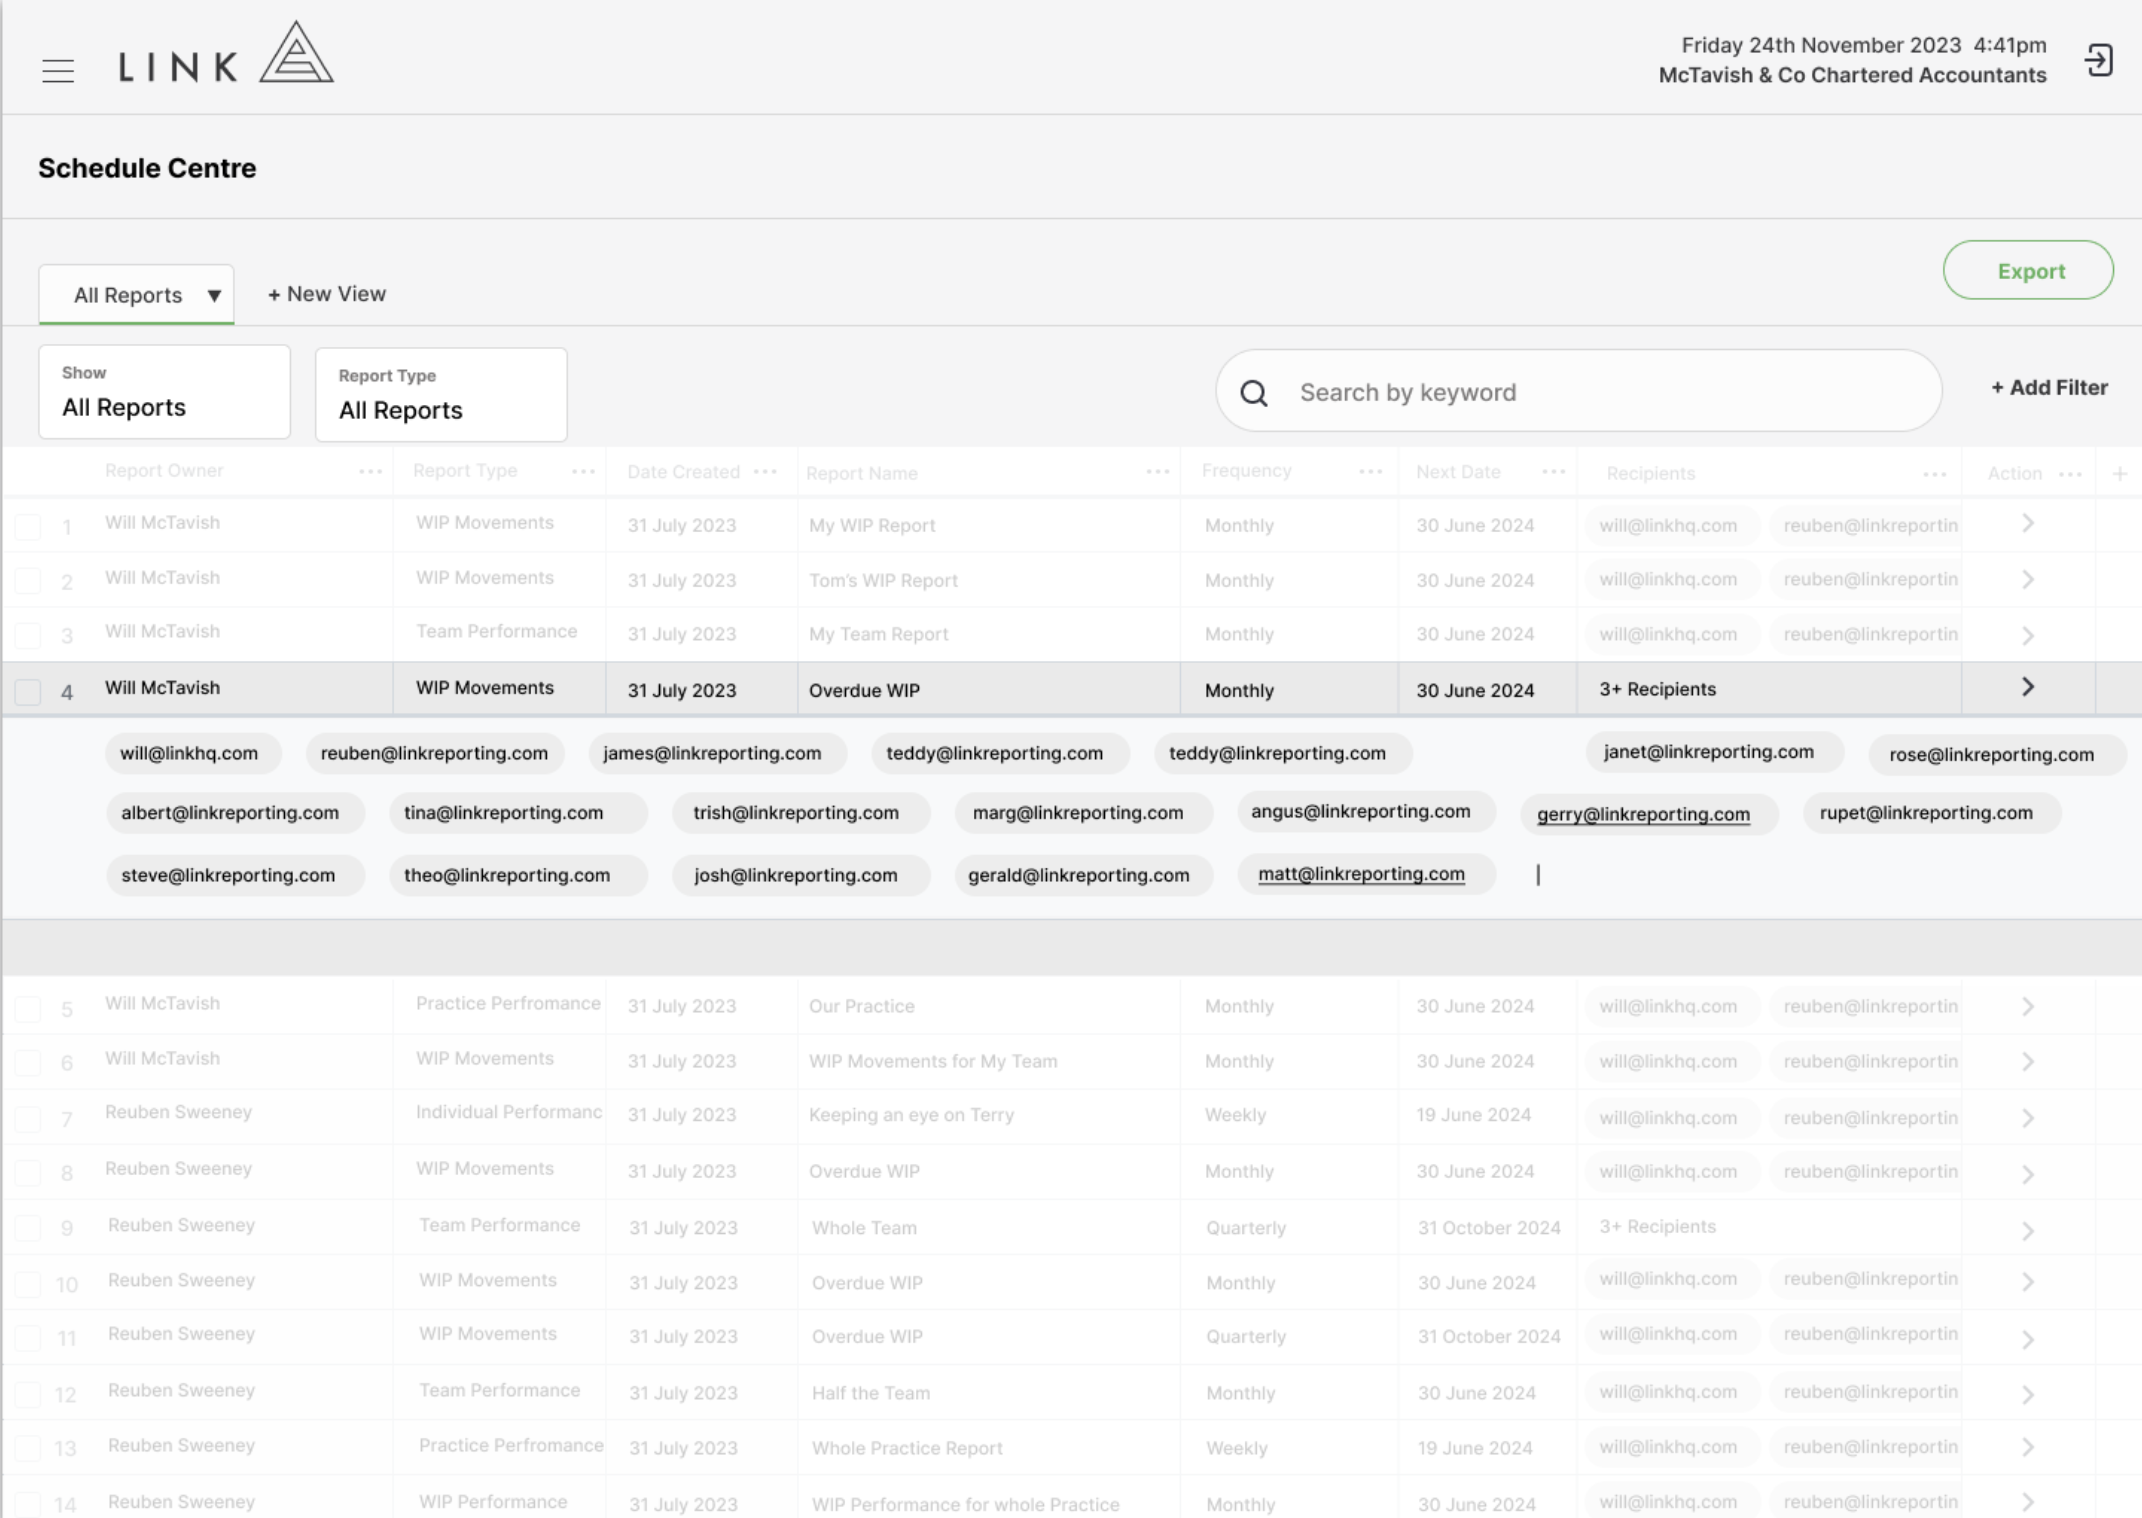Viewport: 2142px width, 1518px height.
Task: Open Date Created column options dots
Action: 765,471
